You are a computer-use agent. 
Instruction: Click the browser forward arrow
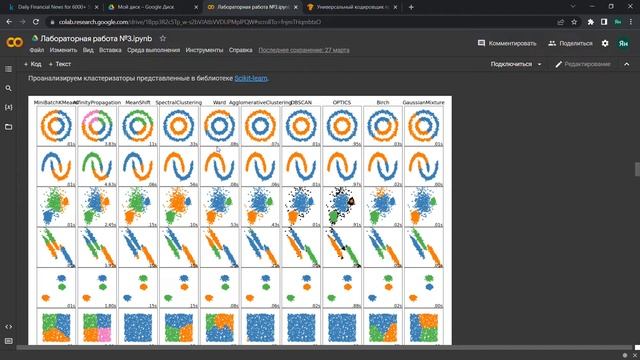click(22, 22)
